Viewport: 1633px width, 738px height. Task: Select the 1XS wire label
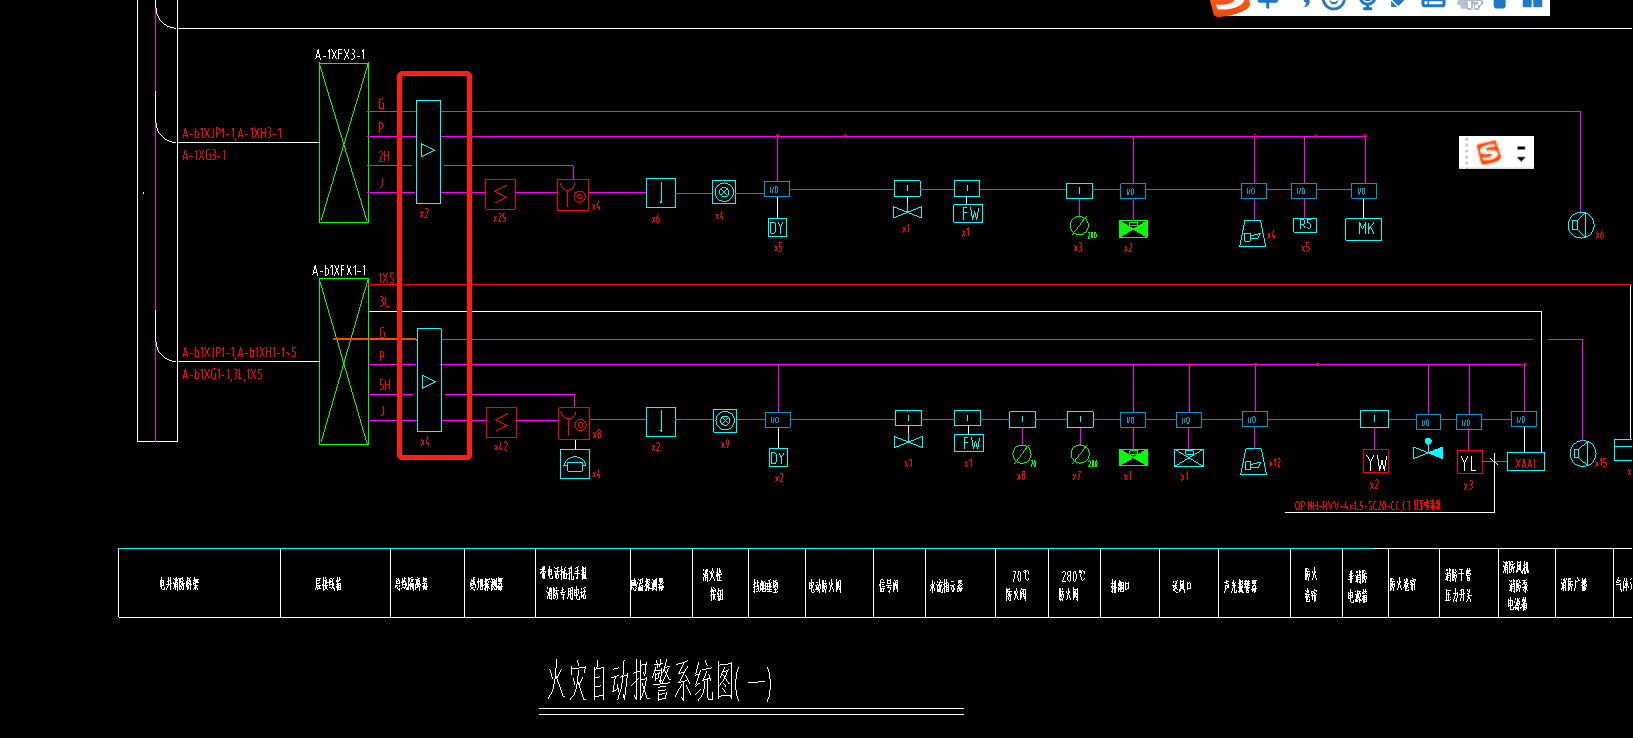coord(386,278)
